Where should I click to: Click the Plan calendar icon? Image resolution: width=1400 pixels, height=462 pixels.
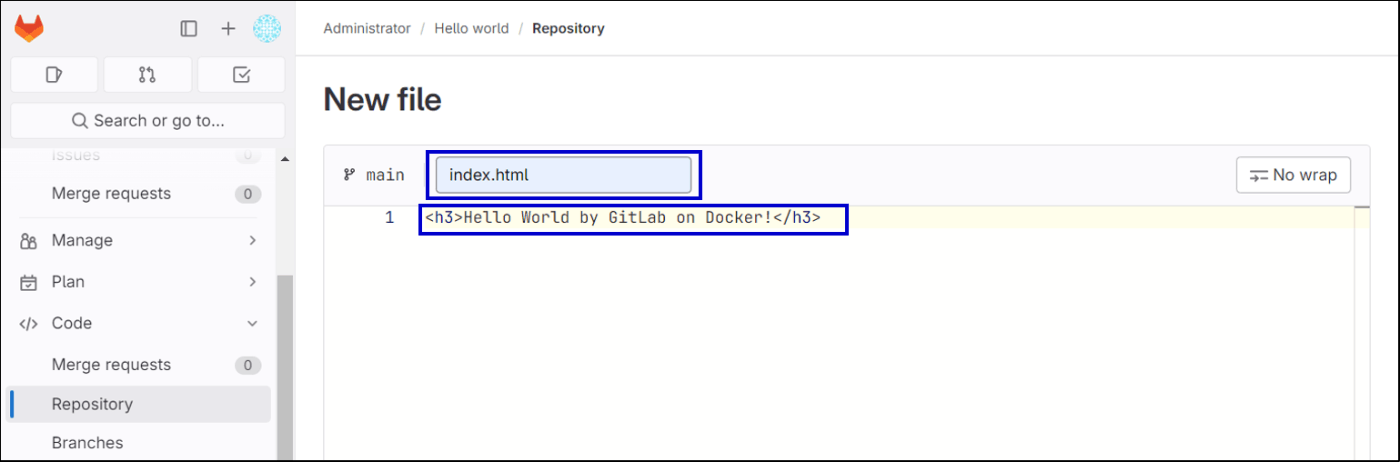(29, 282)
